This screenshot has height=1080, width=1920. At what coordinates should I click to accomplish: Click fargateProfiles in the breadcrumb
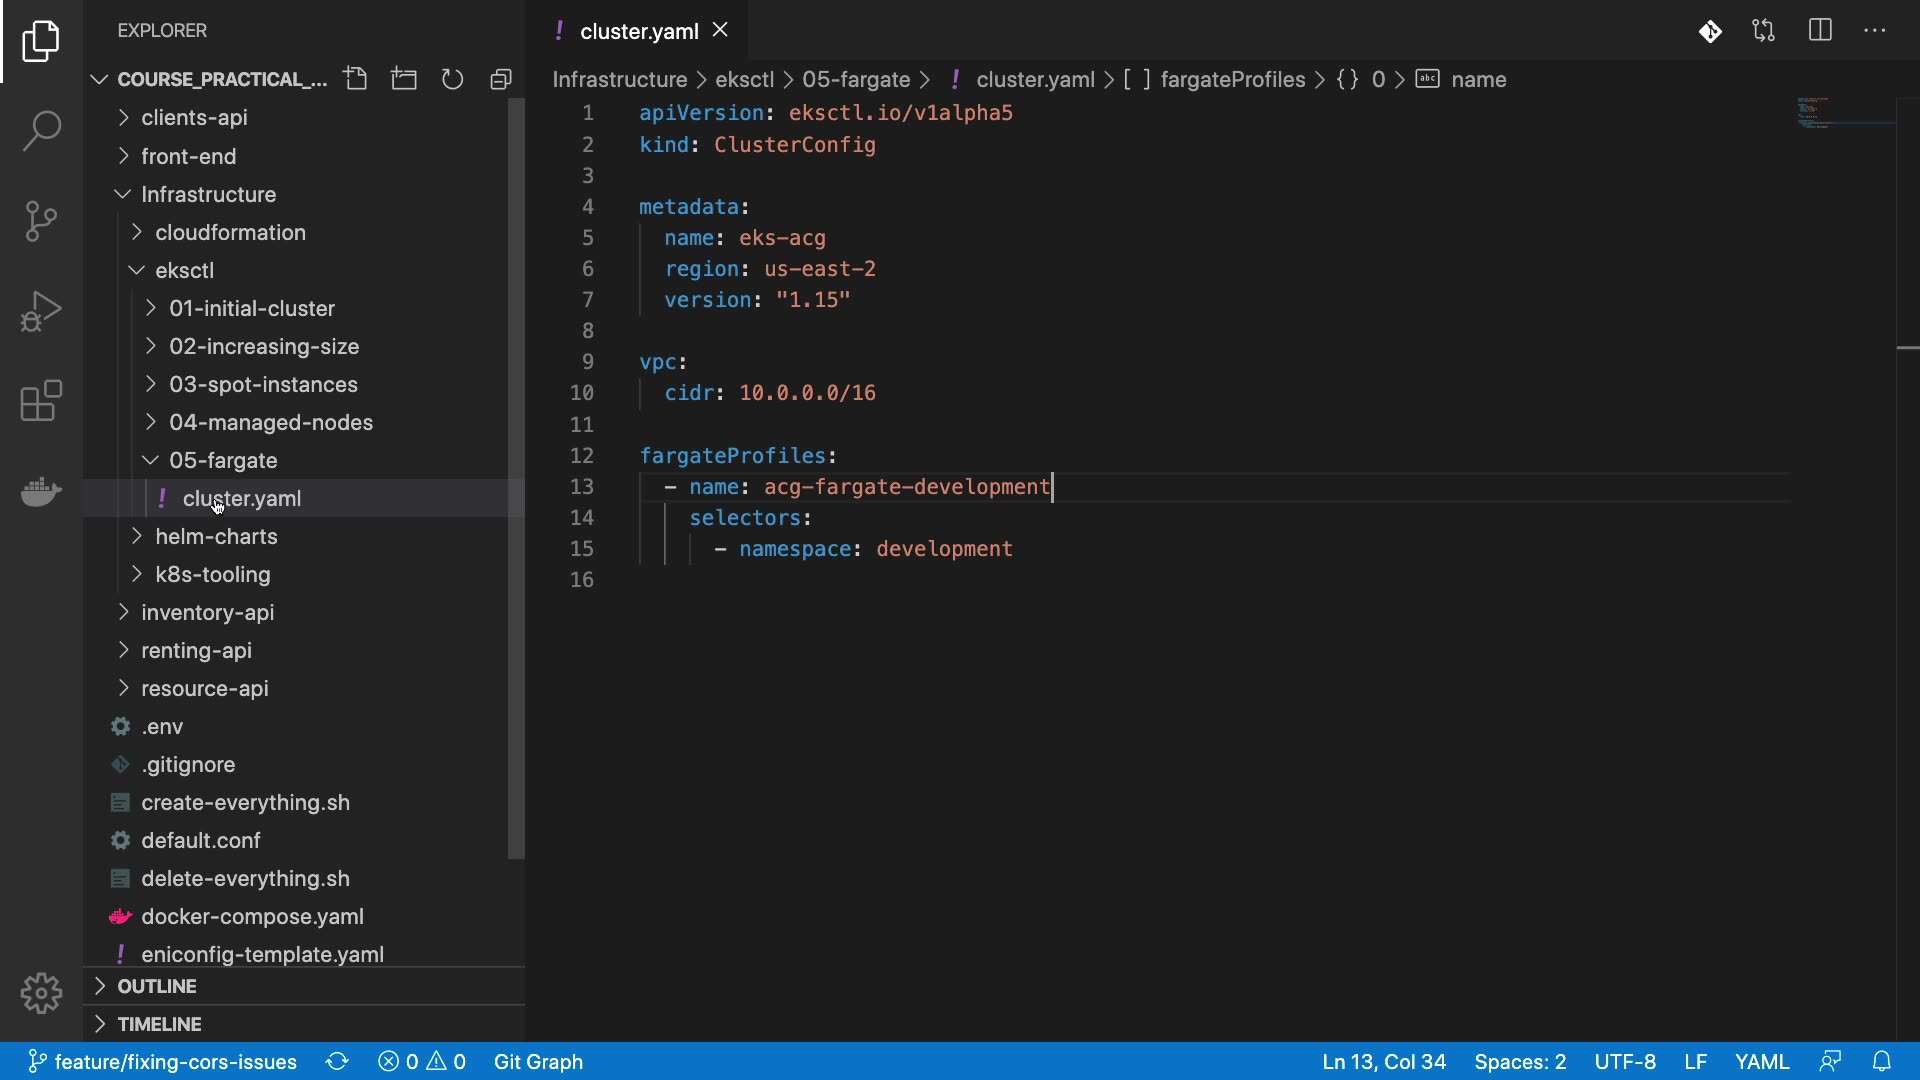point(1232,80)
